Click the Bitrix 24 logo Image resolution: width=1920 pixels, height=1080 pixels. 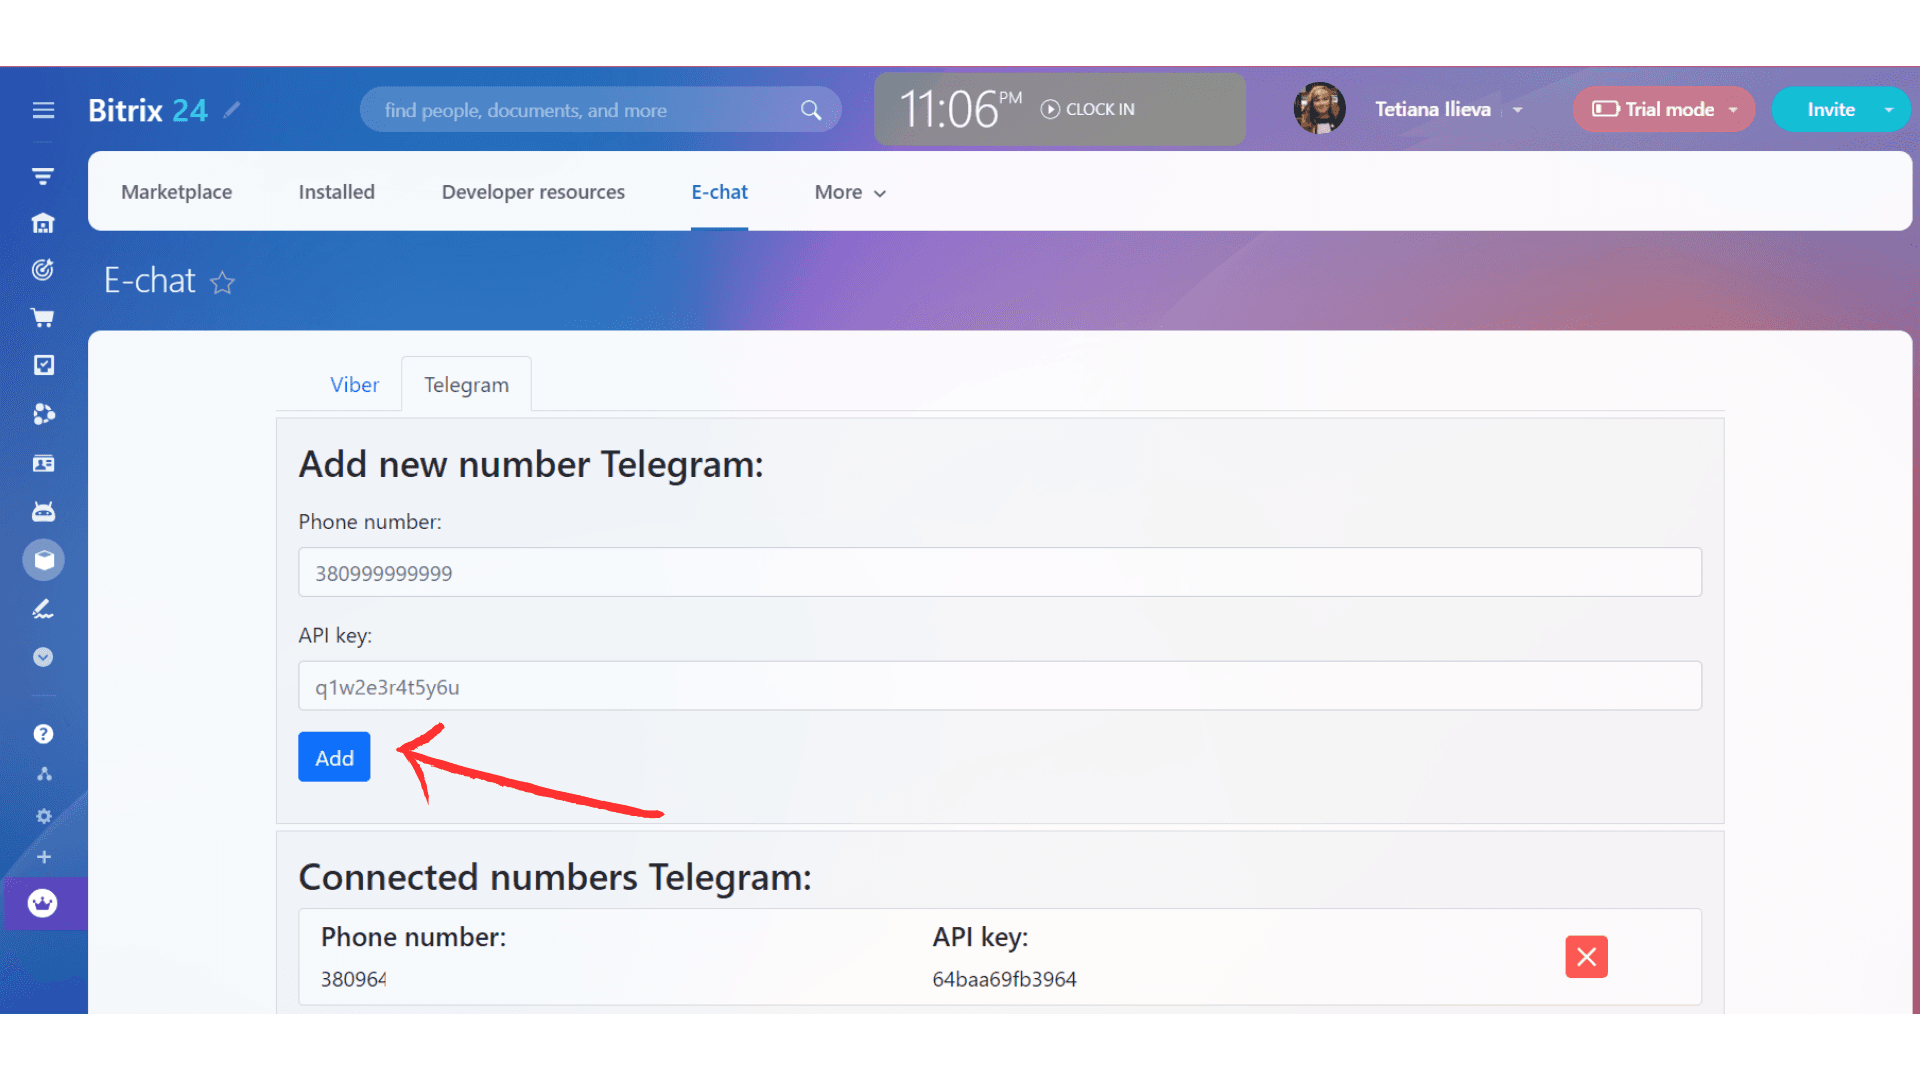point(148,110)
